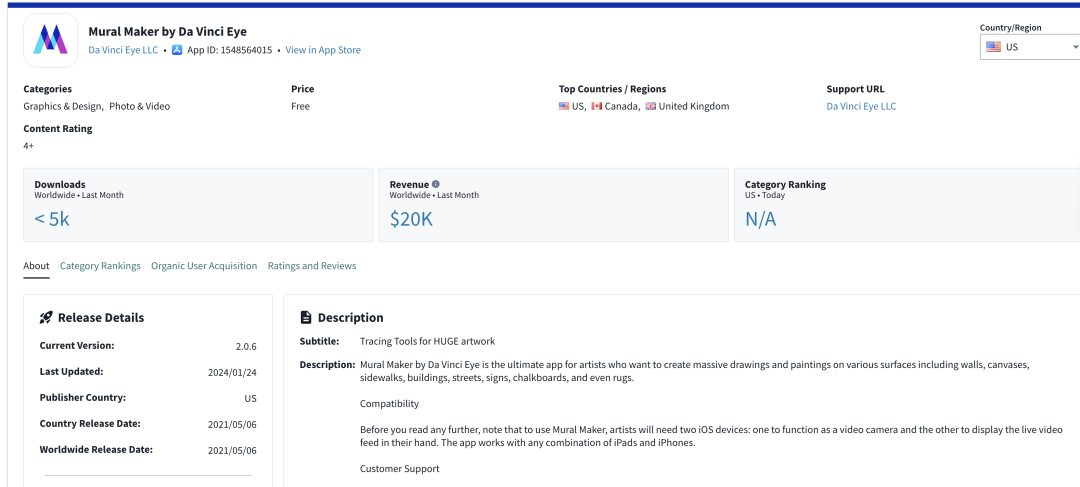This screenshot has width=1080, height=487.
Task: Open the Organic User Acquisition tab
Action: [x=204, y=266]
